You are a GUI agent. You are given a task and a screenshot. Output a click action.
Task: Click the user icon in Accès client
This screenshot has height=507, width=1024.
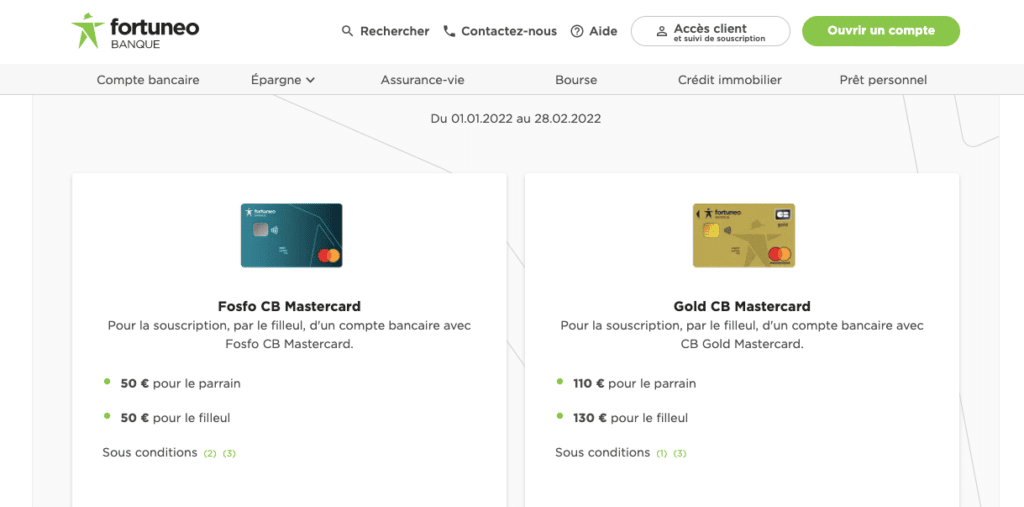662,31
